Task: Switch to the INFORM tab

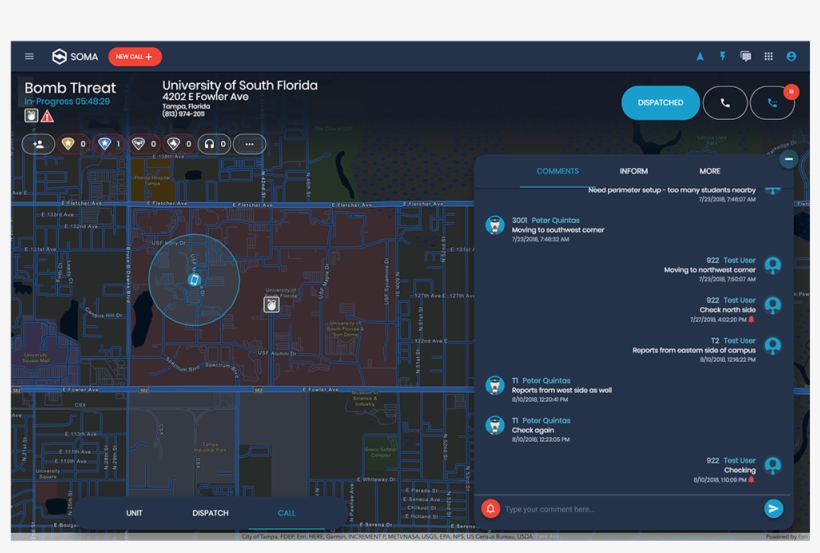Action: [634, 171]
